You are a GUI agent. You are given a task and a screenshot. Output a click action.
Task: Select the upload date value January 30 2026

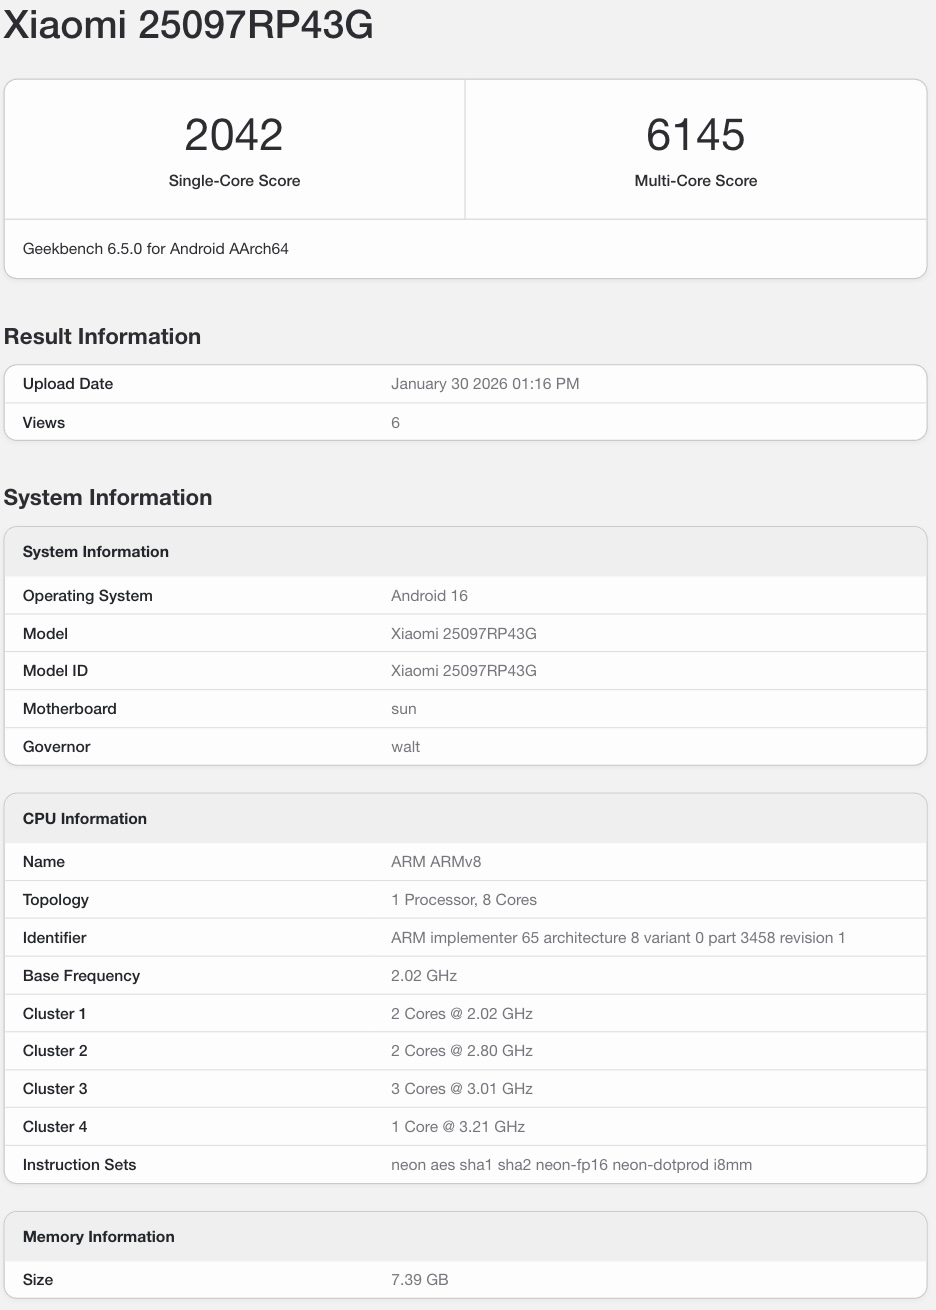[x=485, y=384]
